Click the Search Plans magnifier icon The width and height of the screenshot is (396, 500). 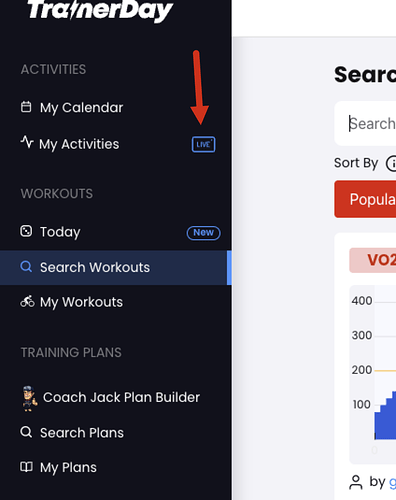pos(26,432)
